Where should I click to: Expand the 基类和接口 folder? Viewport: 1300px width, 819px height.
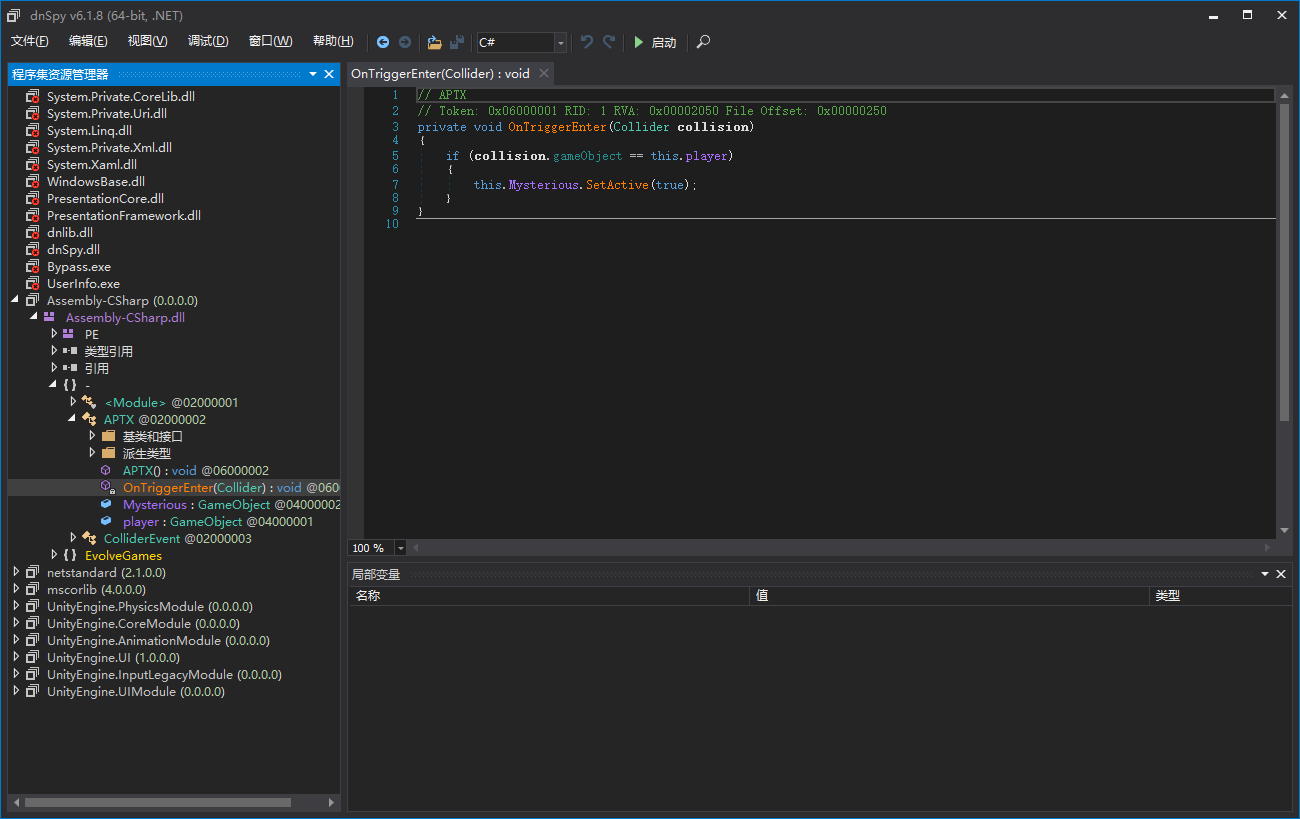pos(92,436)
